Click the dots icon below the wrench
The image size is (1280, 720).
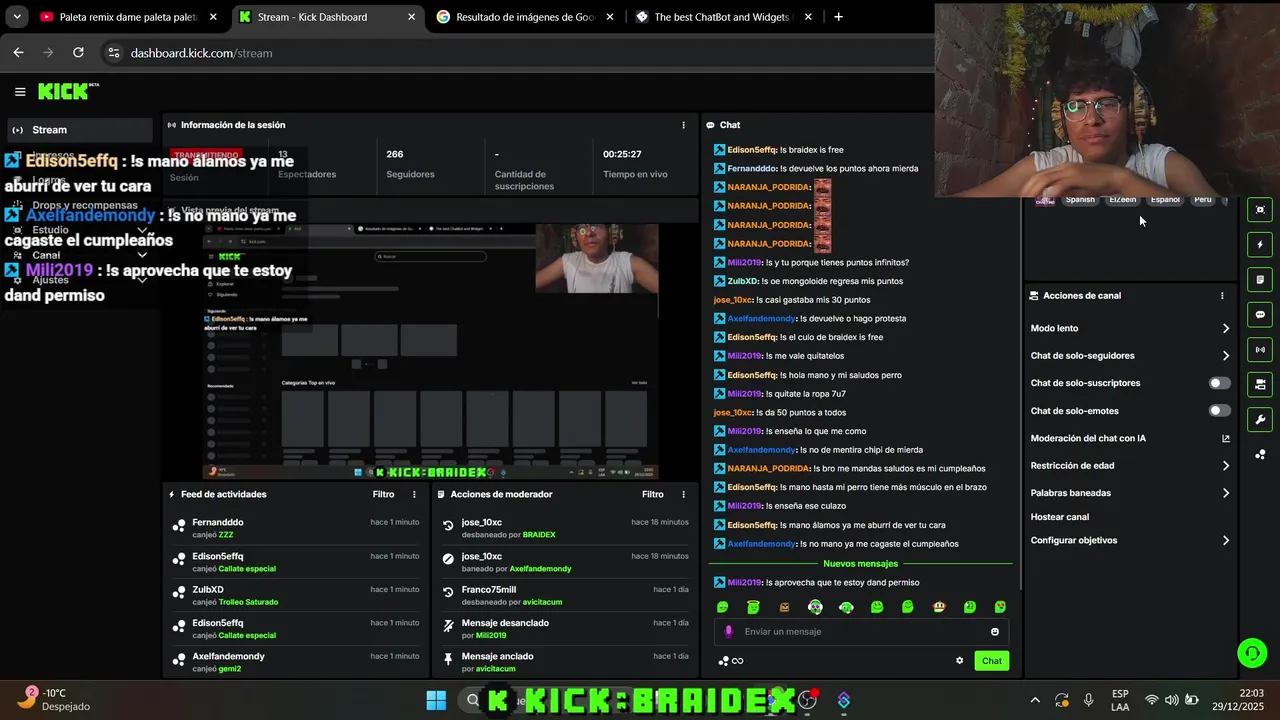point(1260,454)
